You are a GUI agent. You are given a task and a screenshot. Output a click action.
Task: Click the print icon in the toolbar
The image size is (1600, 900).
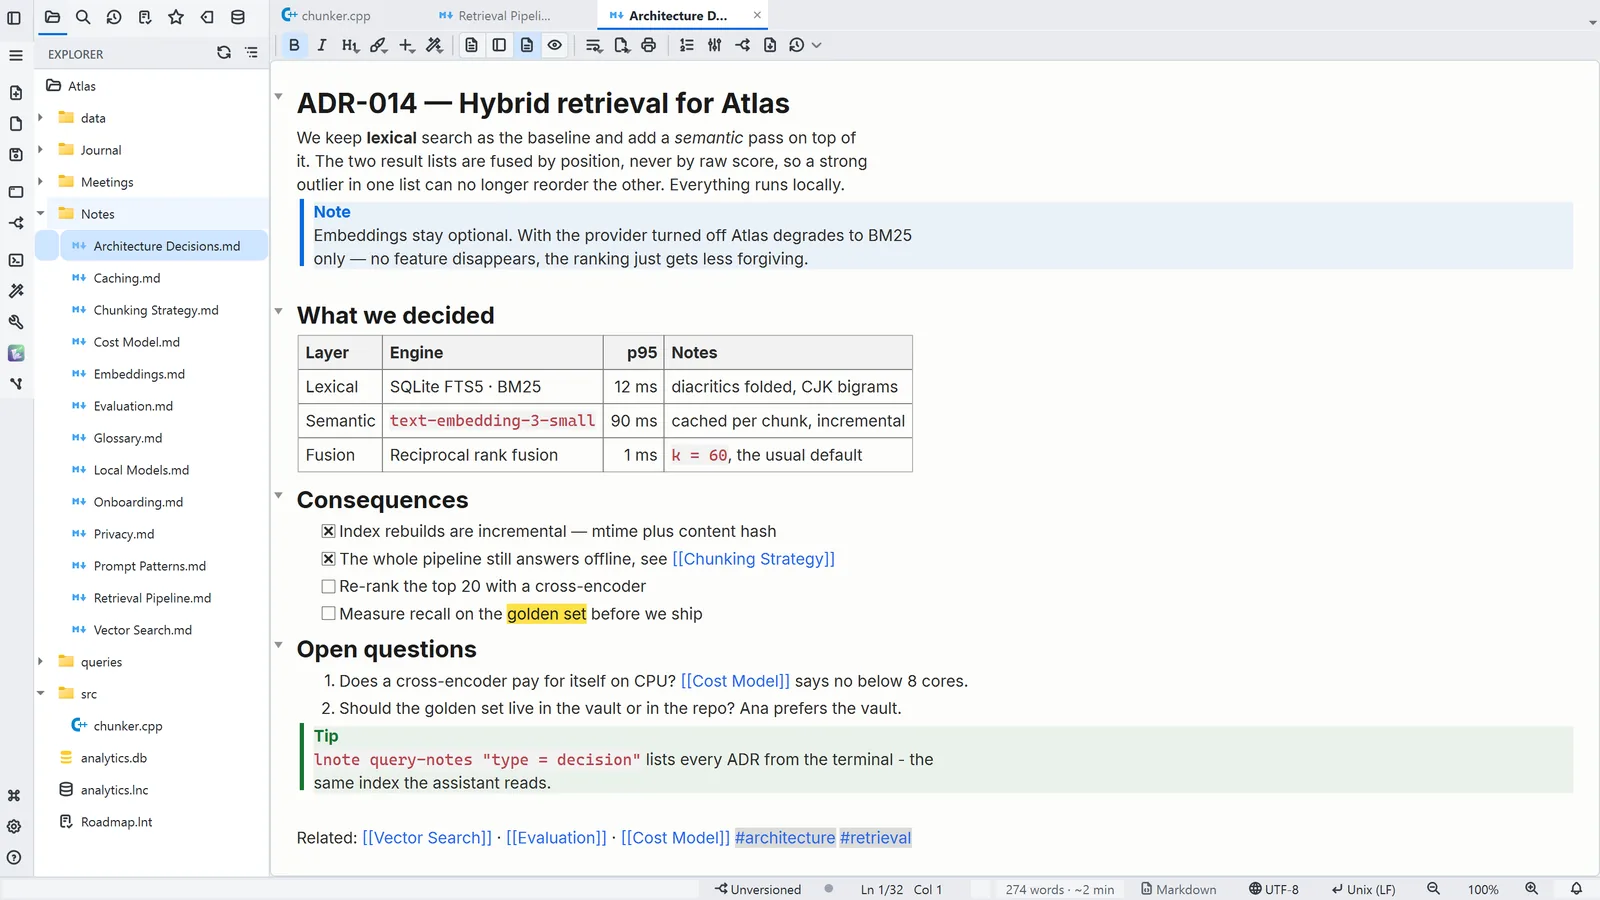pyautogui.click(x=649, y=45)
